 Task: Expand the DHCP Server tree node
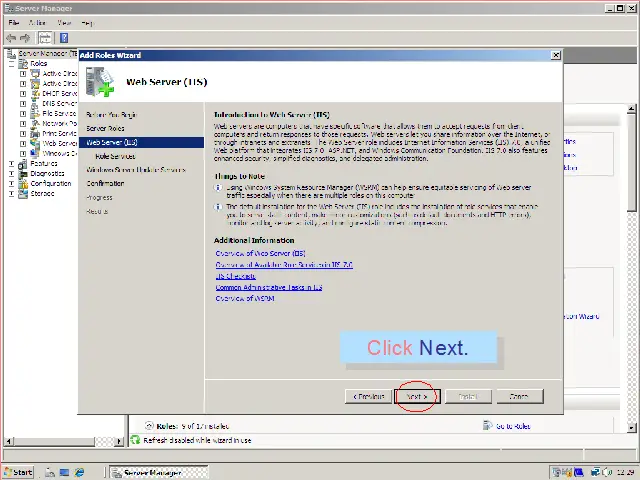click(23, 93)
